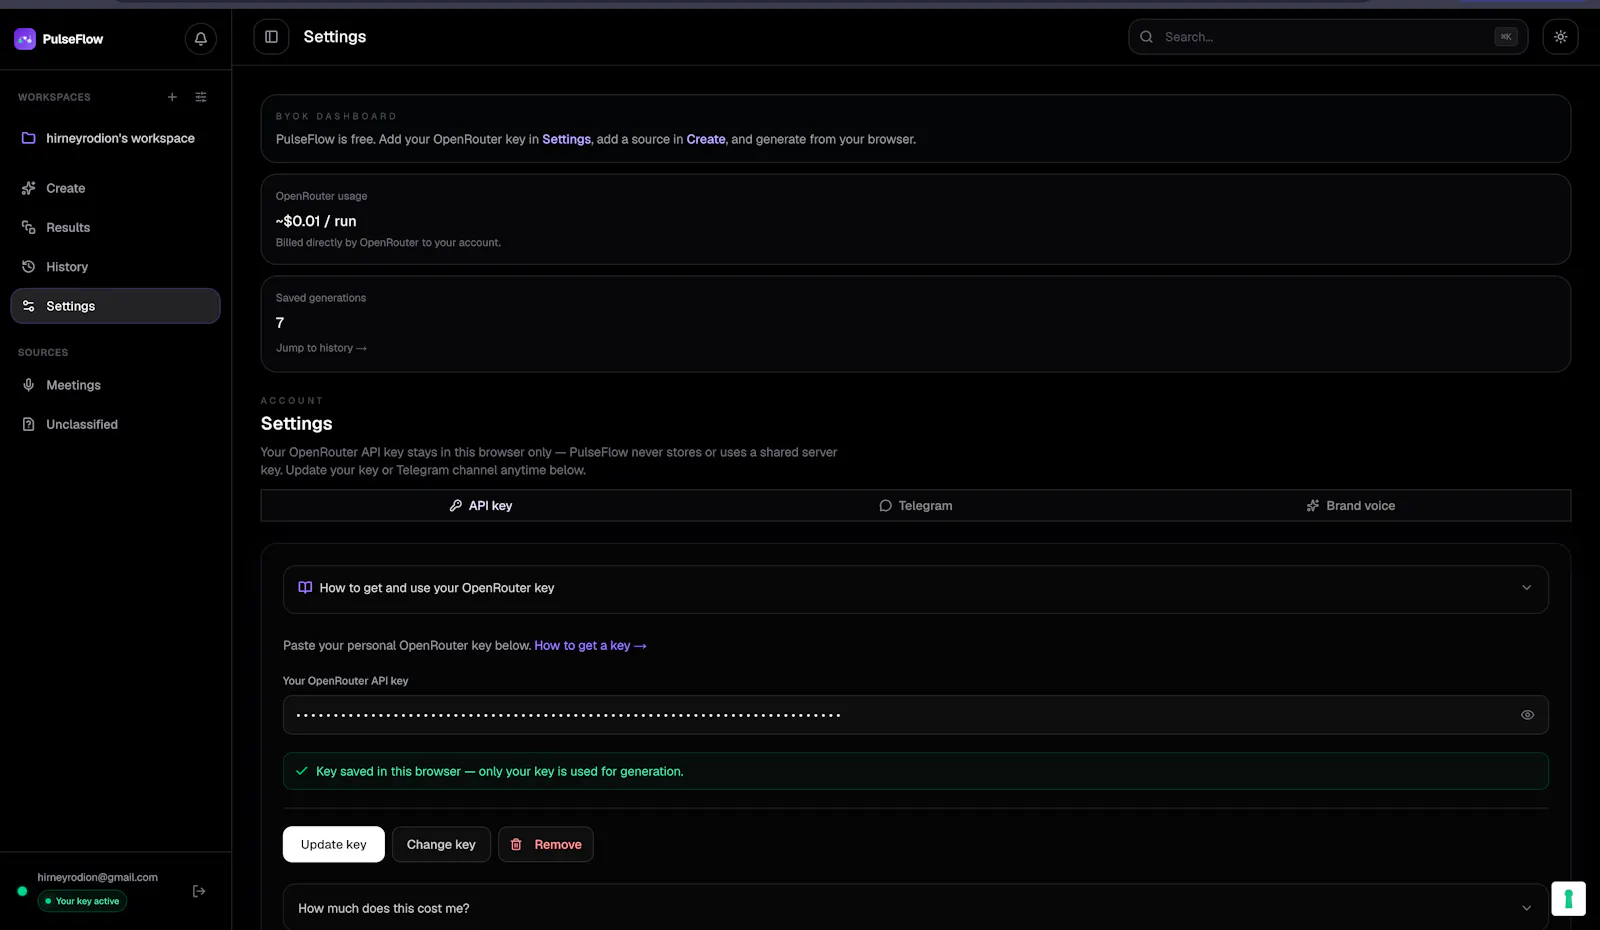Add a new workspace with plus icon

[172, 97]
